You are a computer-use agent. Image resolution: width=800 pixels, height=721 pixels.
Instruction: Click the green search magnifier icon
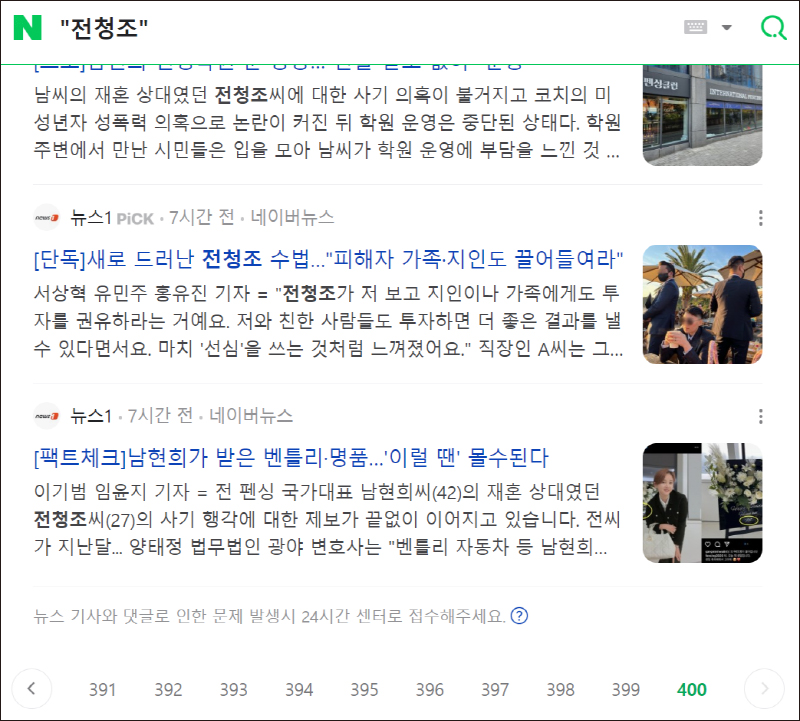(773, 27)
